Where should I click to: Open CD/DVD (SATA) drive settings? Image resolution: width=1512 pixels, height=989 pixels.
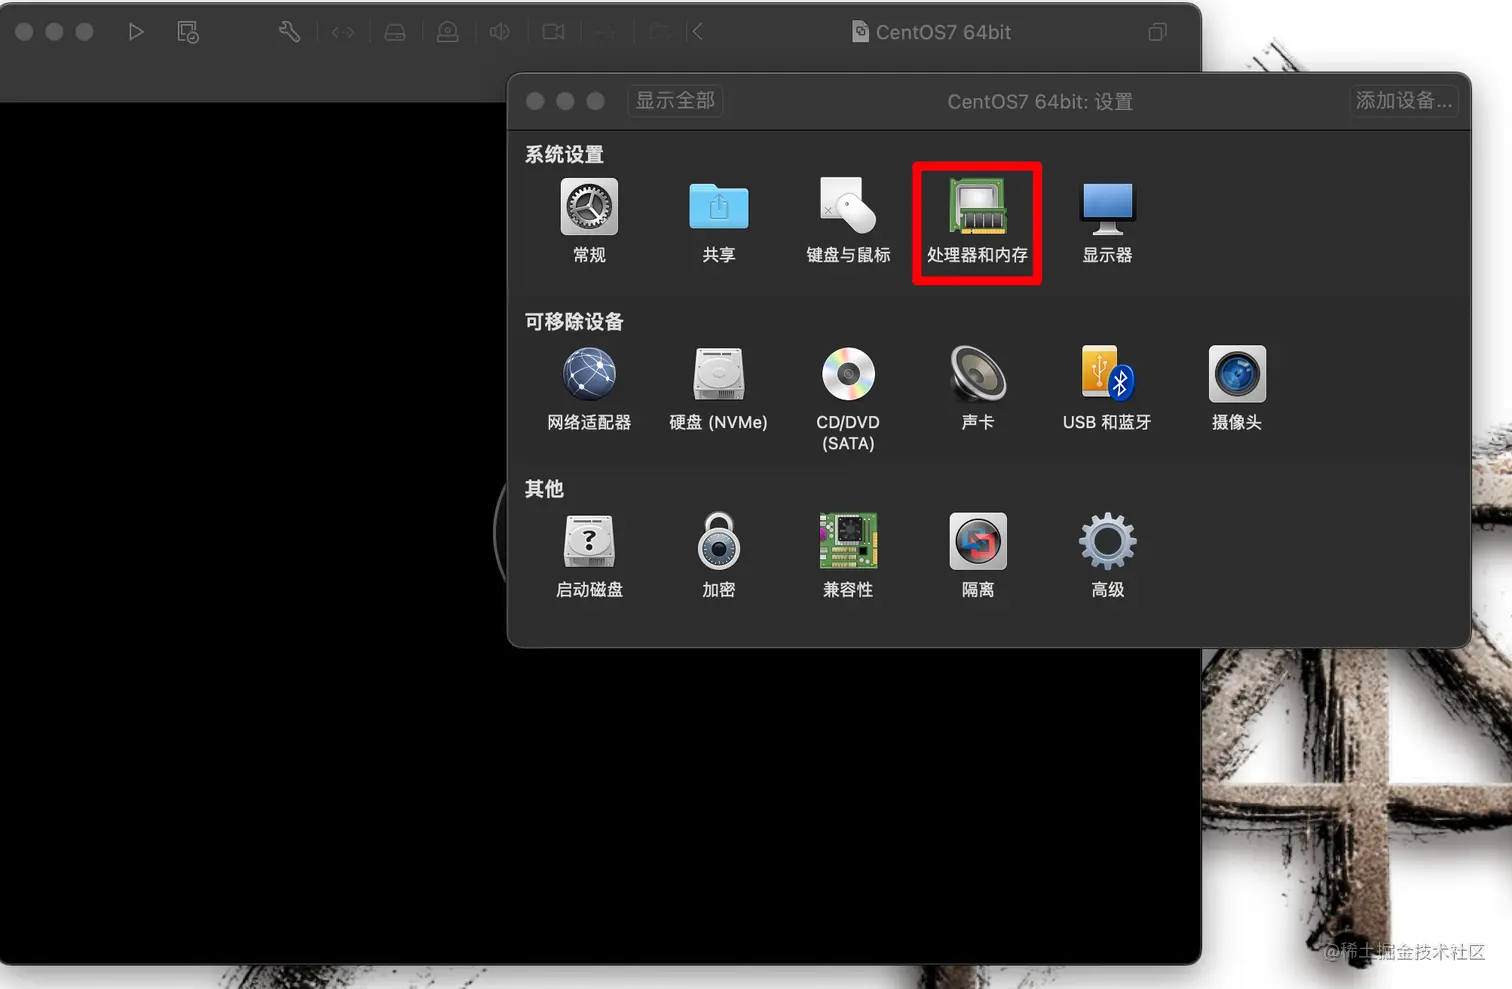pos(848,399)
